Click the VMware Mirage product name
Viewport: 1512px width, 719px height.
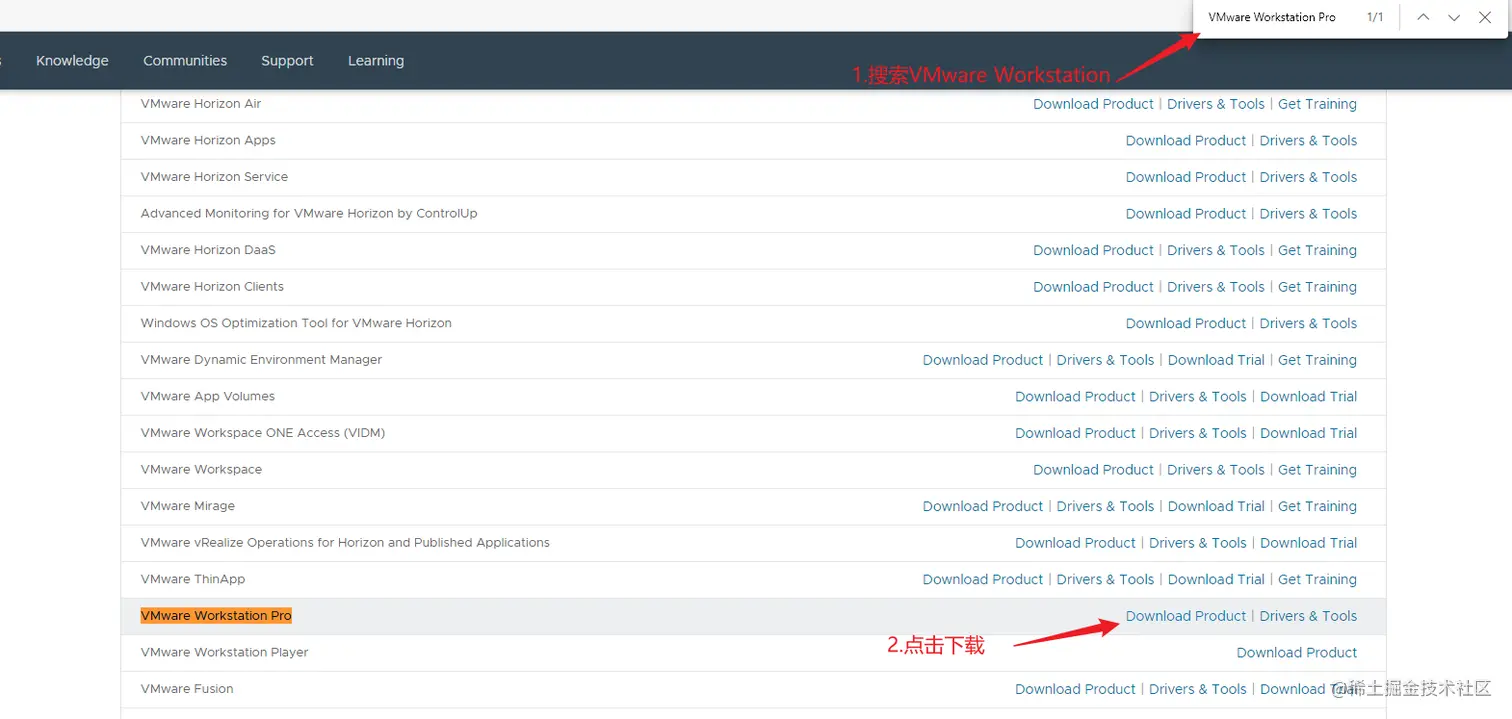187,506
